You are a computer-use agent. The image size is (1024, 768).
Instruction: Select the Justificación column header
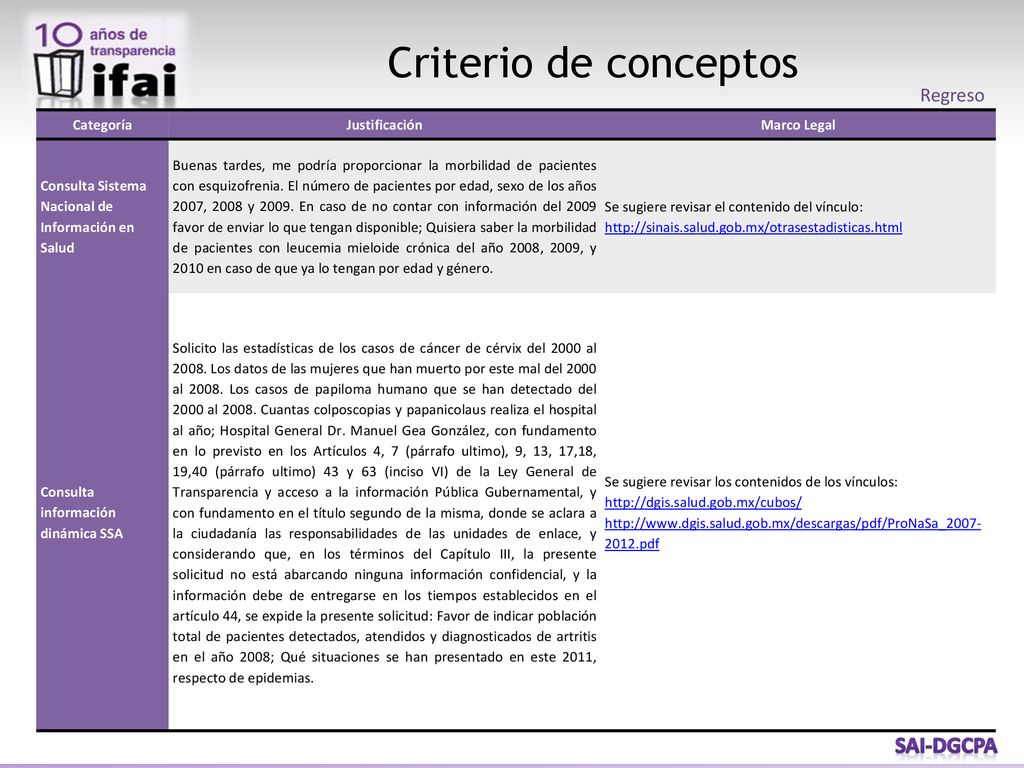(x=384, y=125)
